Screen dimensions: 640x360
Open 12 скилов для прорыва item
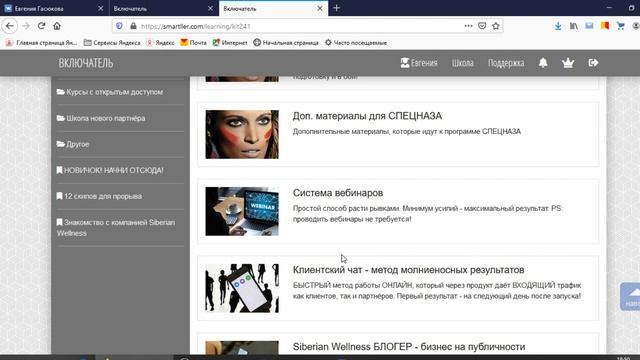(99, 196)
